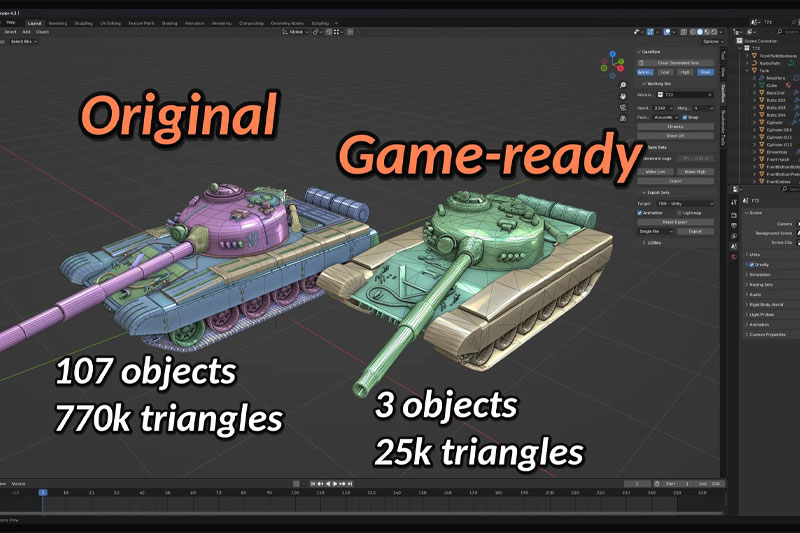Open Tool properties tab icon

pos(734,202)
